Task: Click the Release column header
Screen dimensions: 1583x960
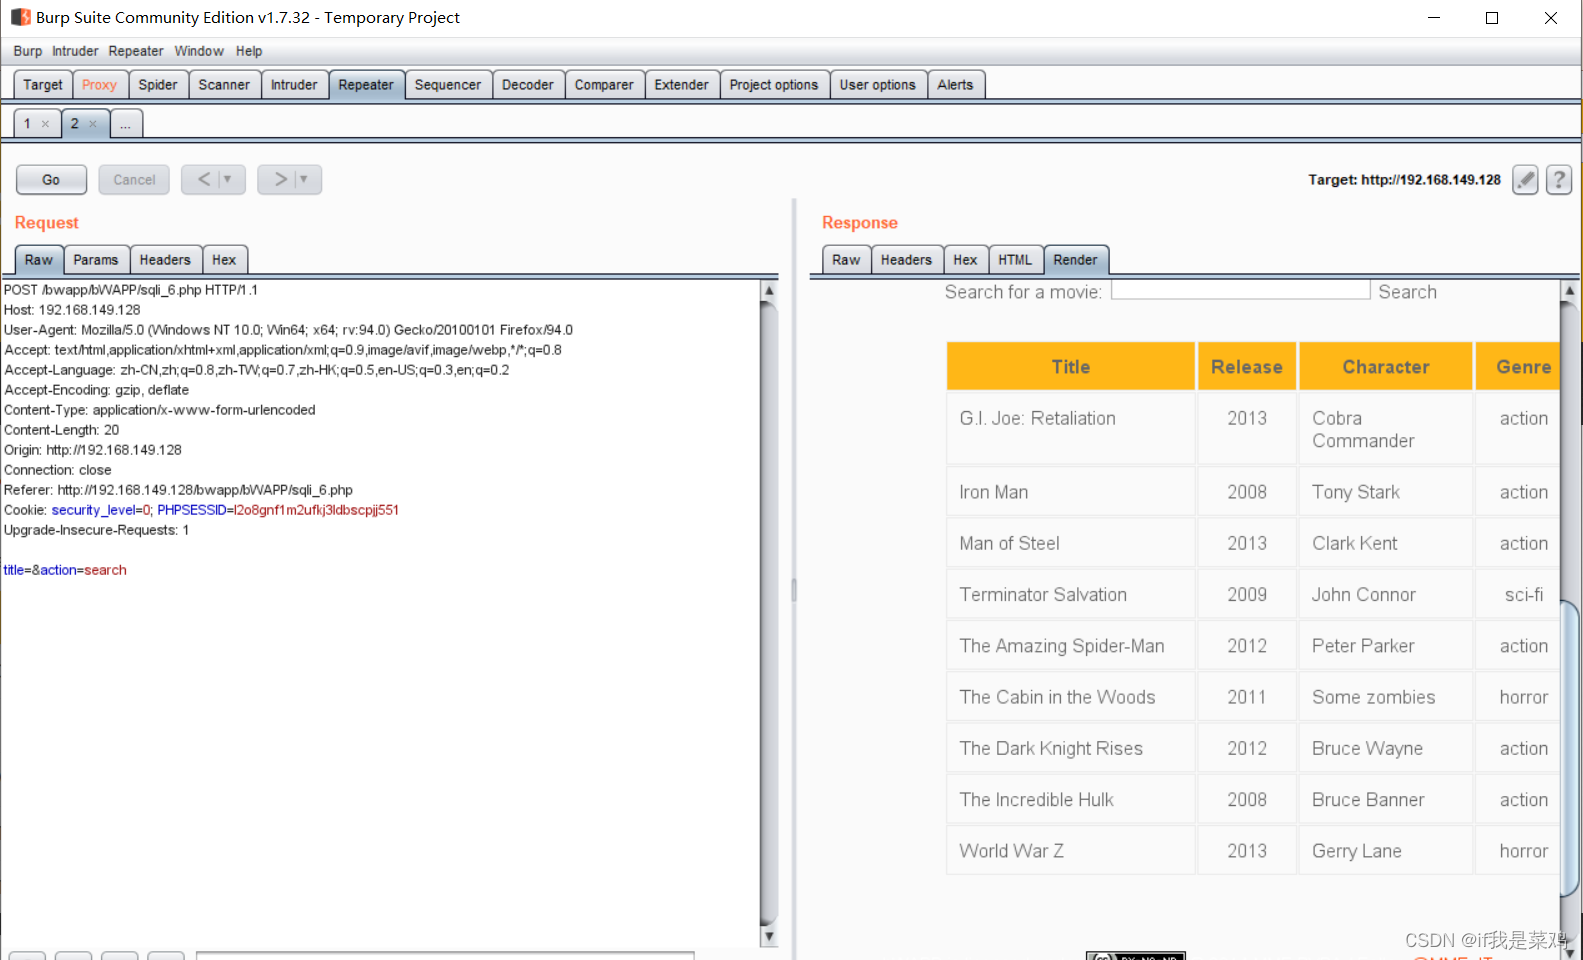Action: coord(1247,366)
